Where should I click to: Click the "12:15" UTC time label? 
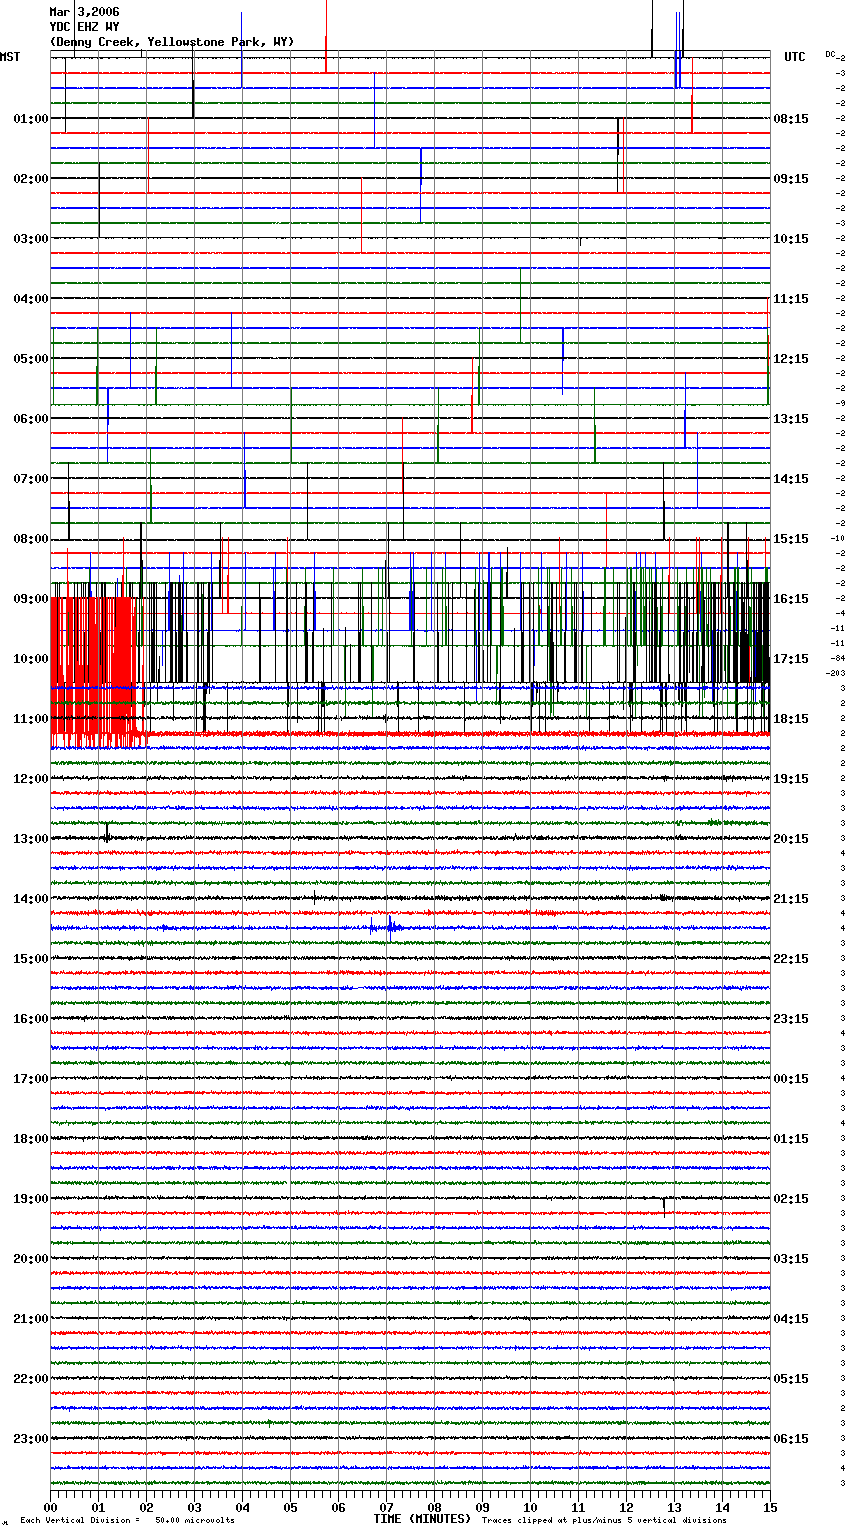(791, 359)
